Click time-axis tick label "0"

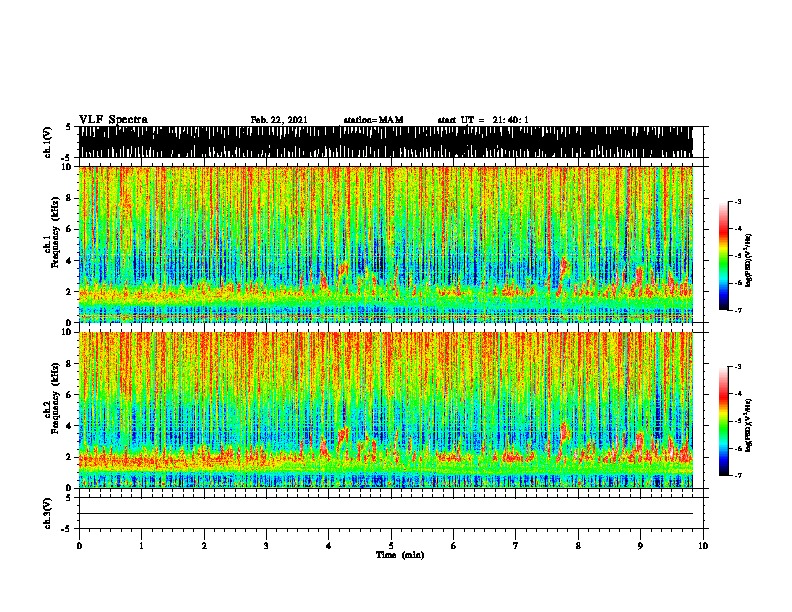click(x=79, y=546)
